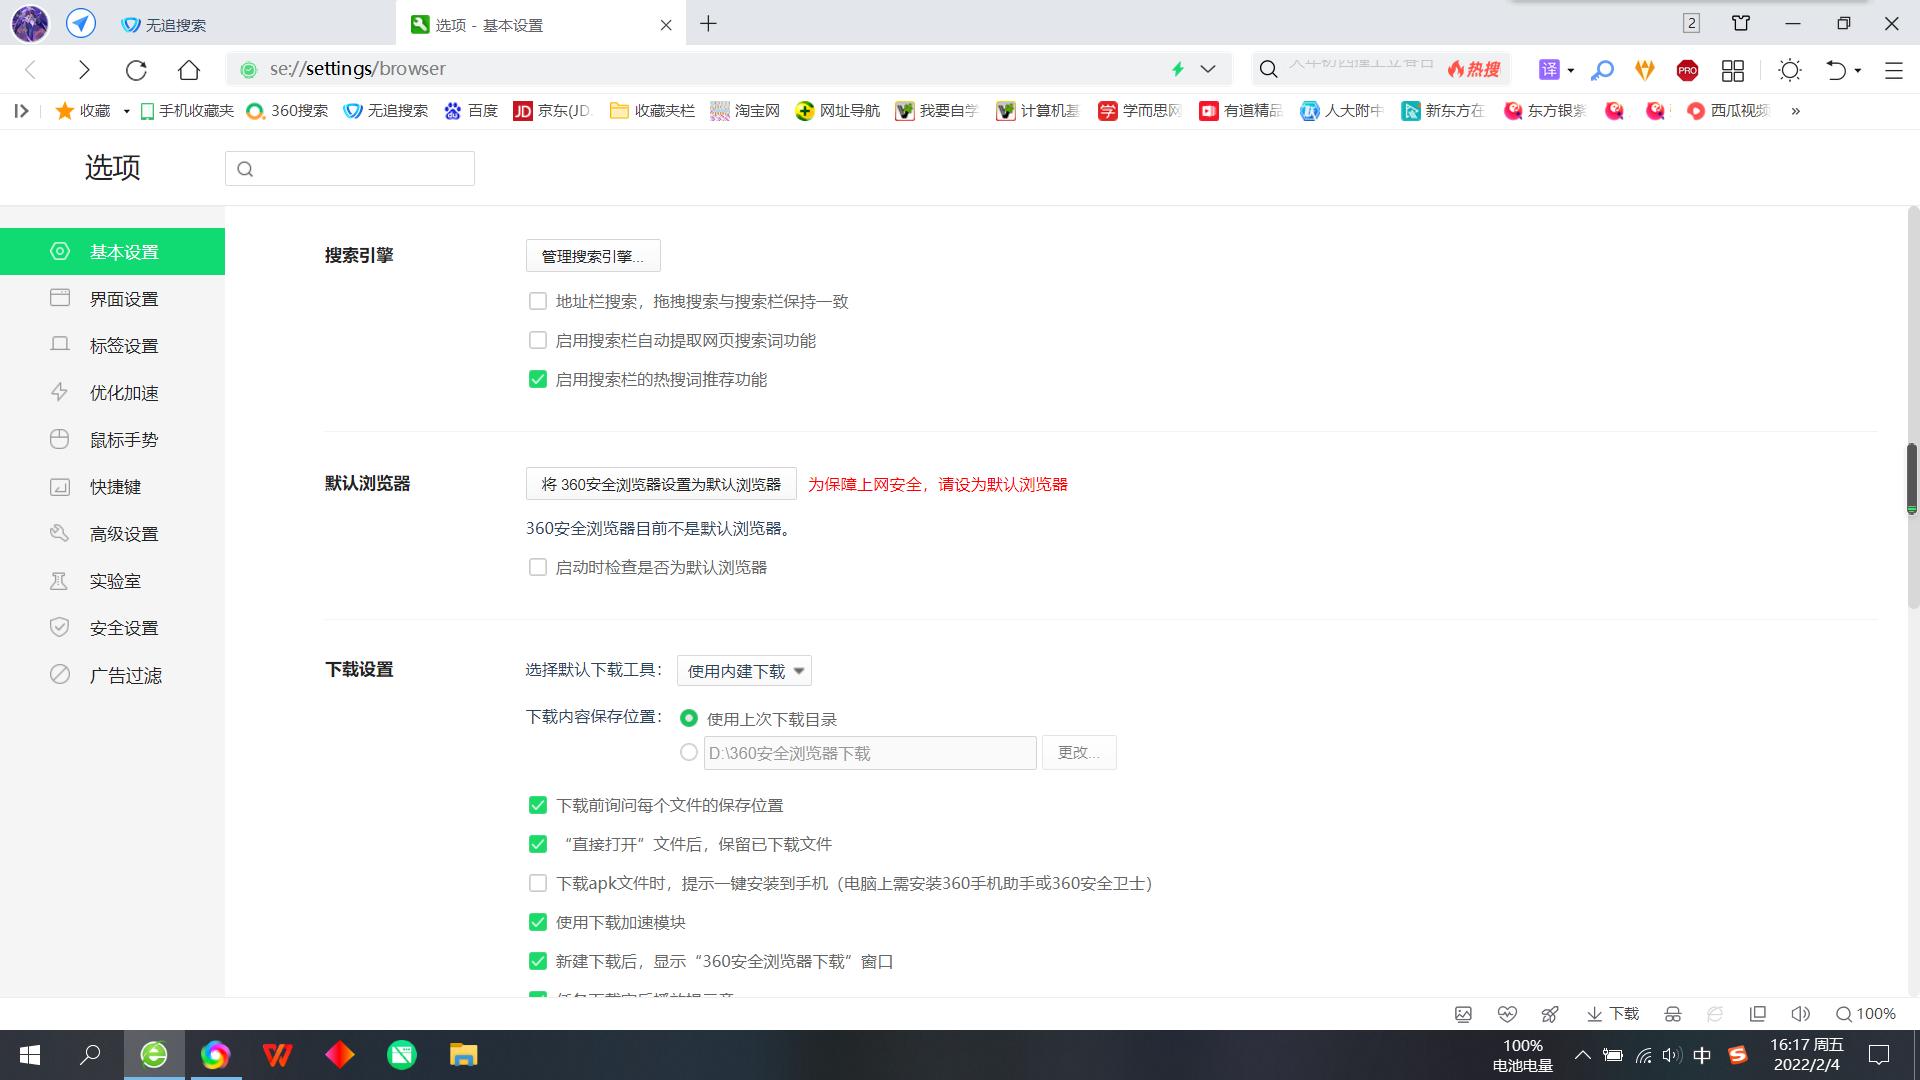Click the lightning speed-mode icon in address bar
The width and height of the screenshot is (1920, 1080).
coord(1178,69)
